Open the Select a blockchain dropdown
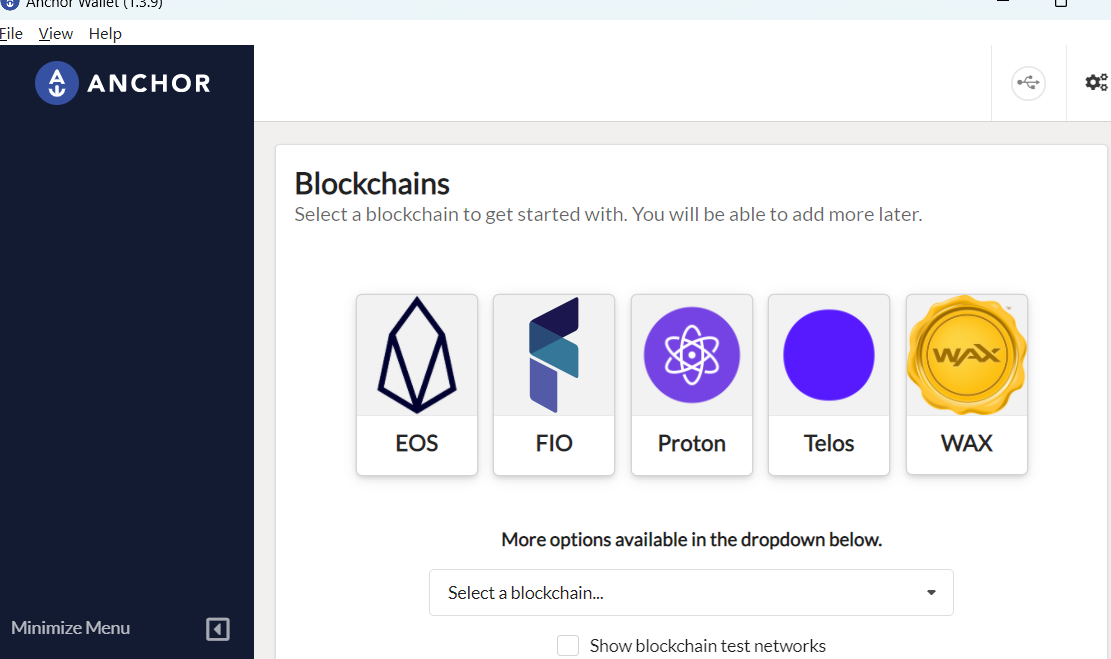Screen dimensions: 1111x659 pos(691,592)
